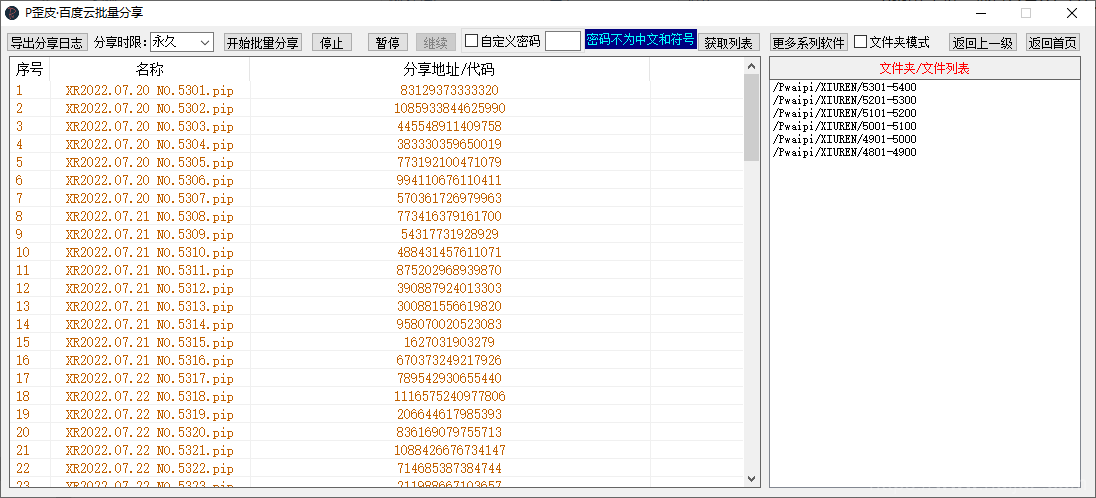
Task: Click sequence number 10 in list
Action: pos(23,252)
